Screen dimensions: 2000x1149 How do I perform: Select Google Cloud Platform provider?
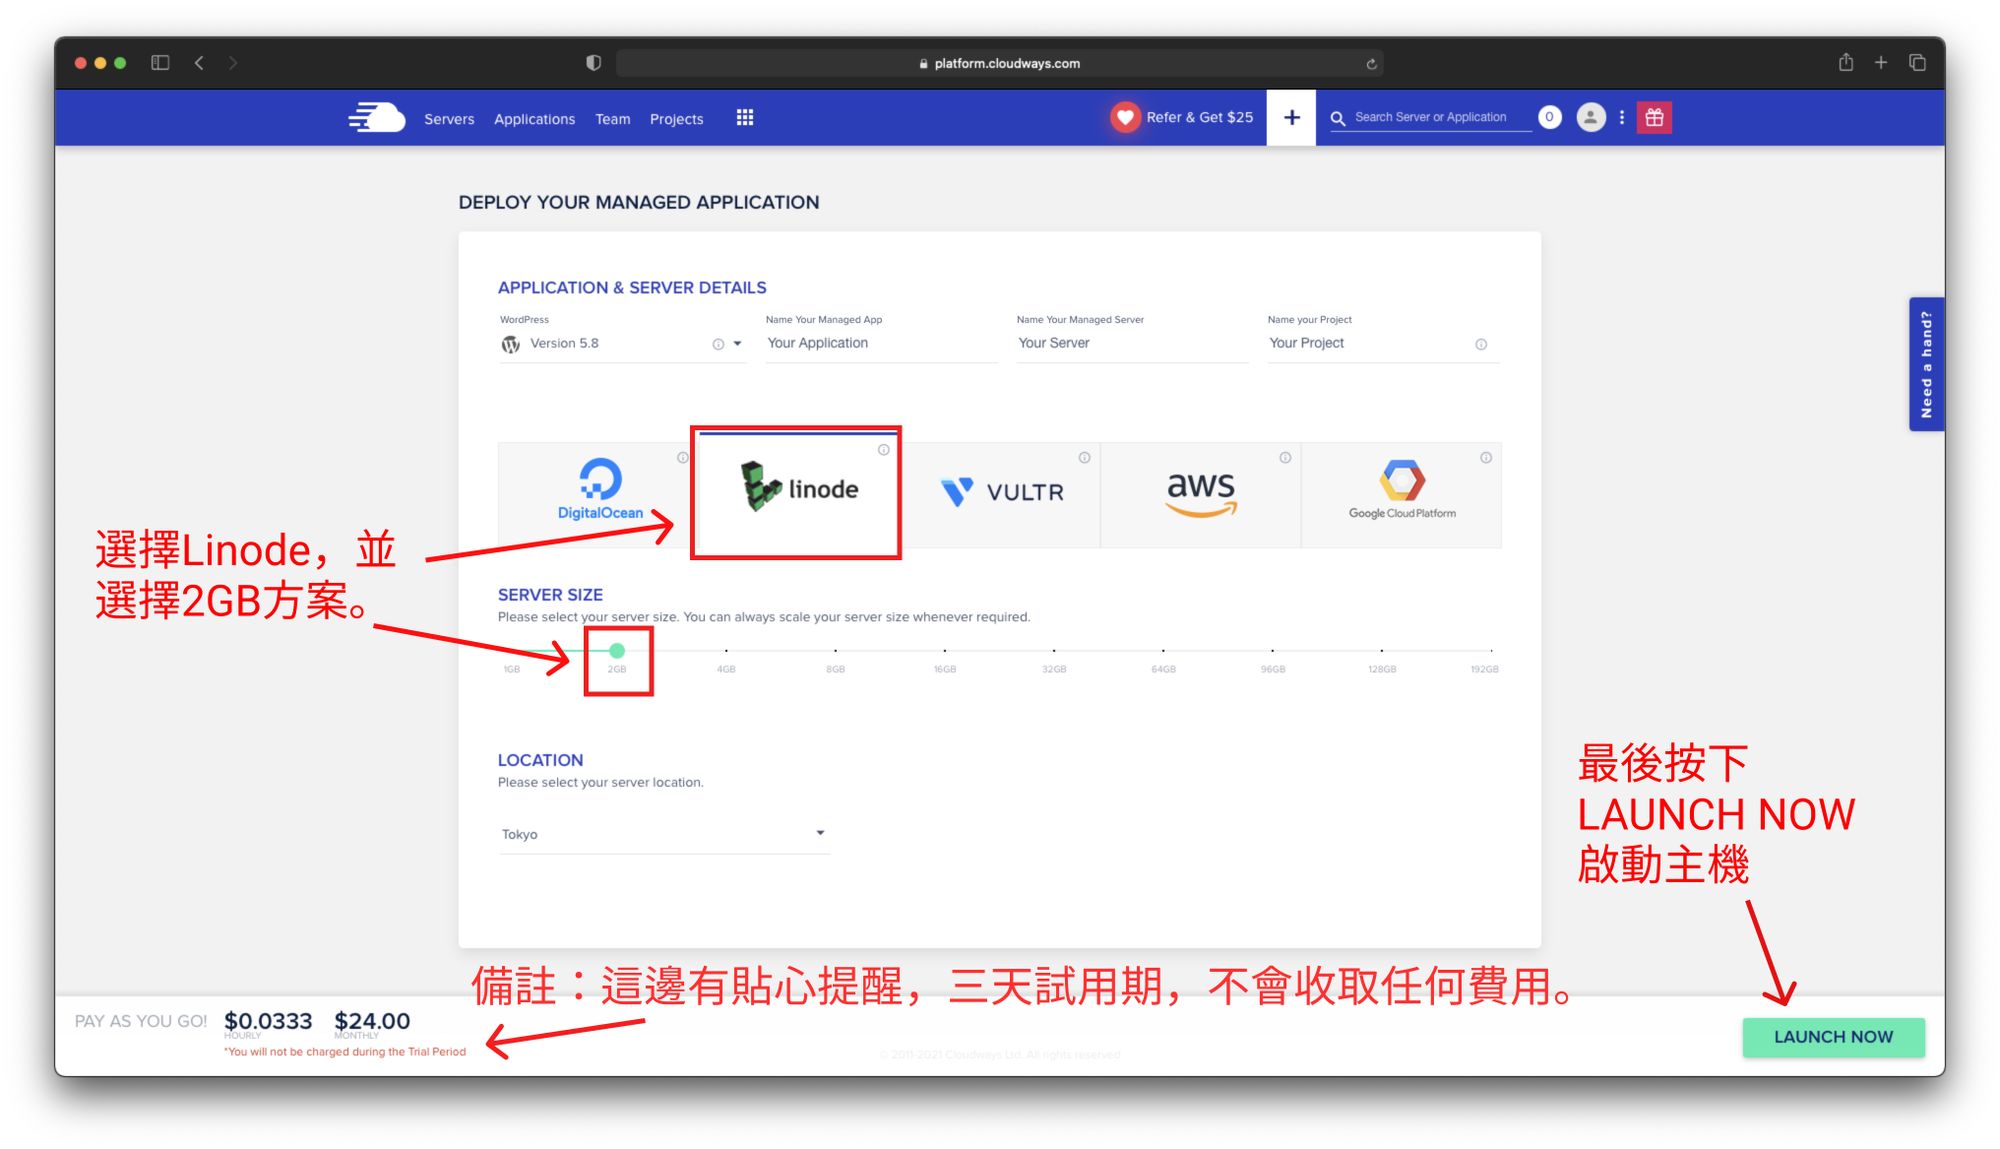pos(1401,495)
